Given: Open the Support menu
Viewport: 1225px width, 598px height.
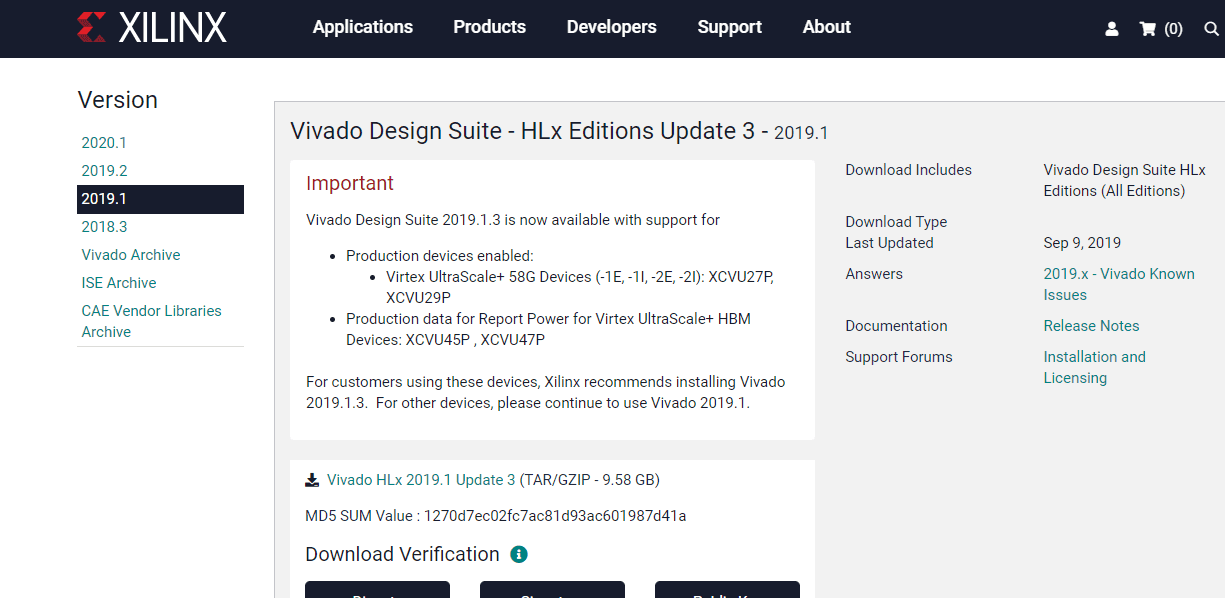Looking at the screenshot, I should pos(729,27).
